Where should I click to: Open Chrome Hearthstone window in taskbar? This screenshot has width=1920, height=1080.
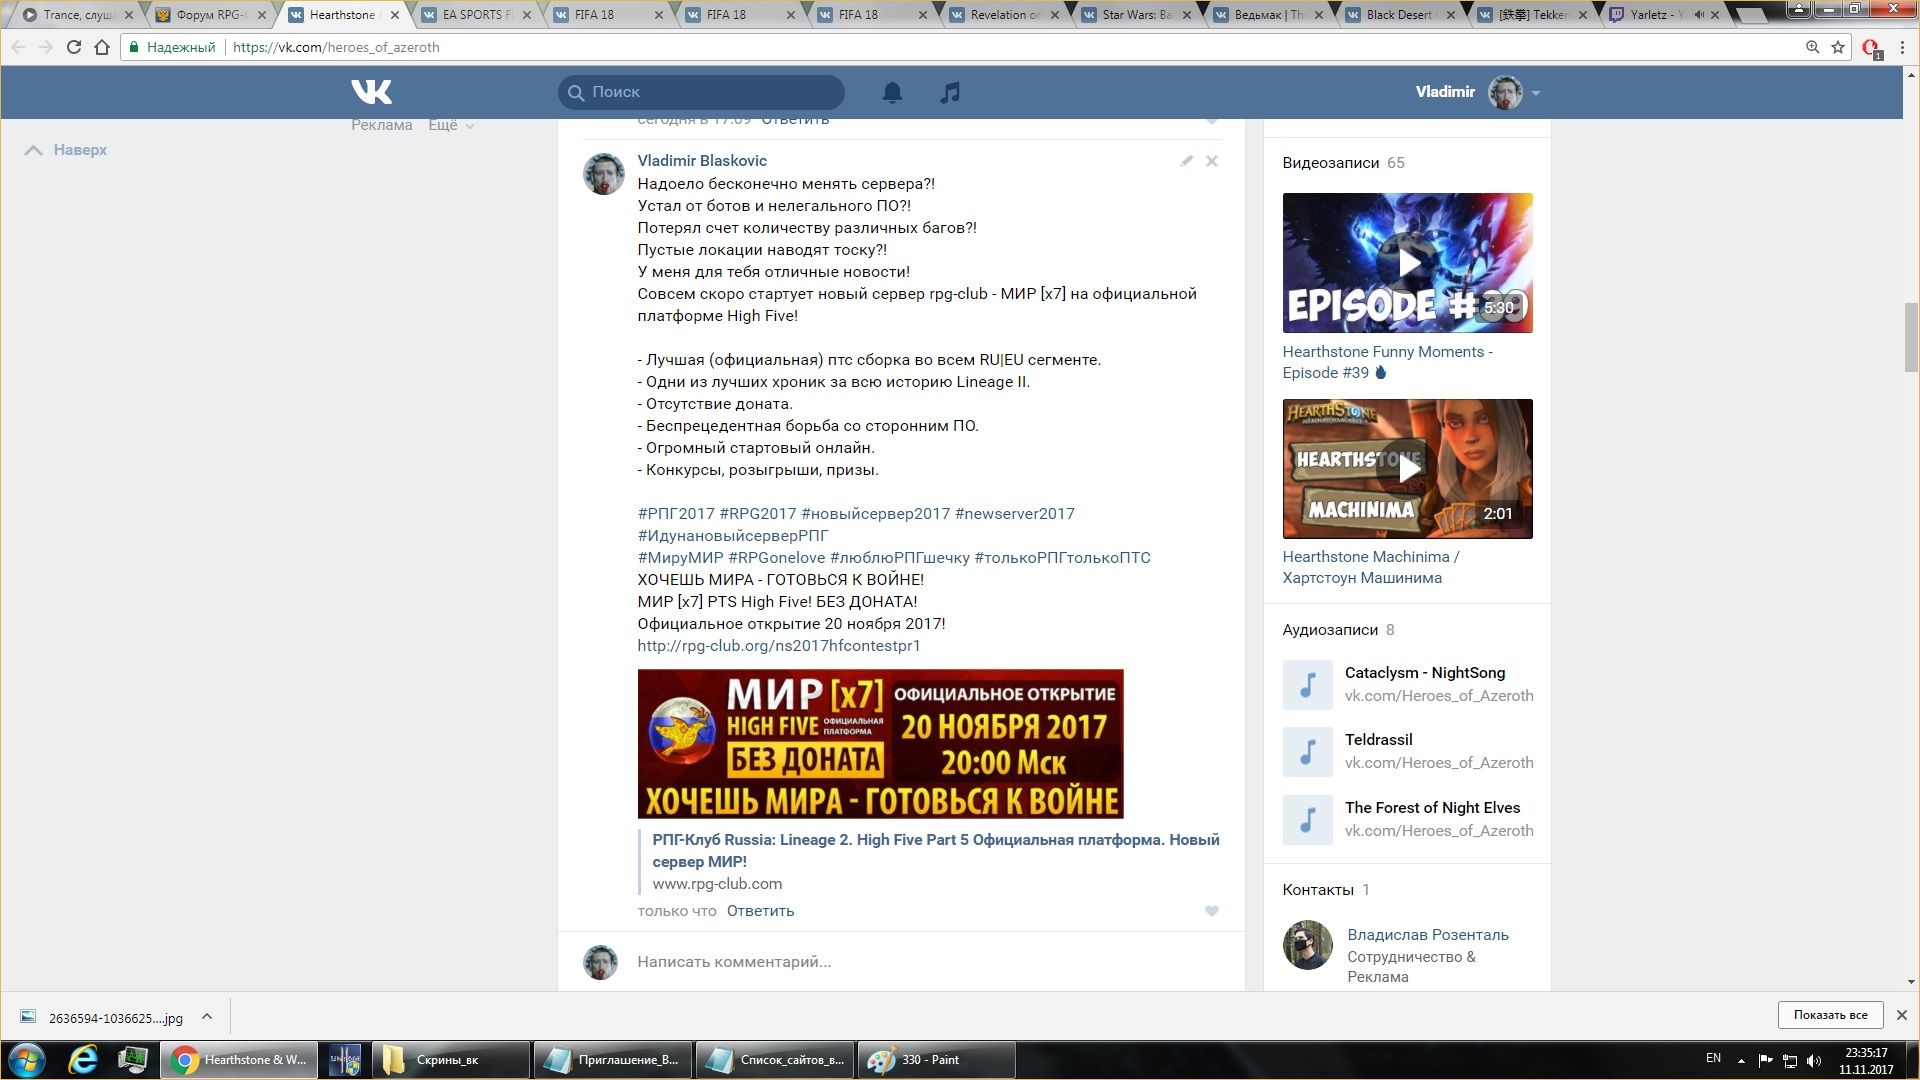(x=240, y=1060)
